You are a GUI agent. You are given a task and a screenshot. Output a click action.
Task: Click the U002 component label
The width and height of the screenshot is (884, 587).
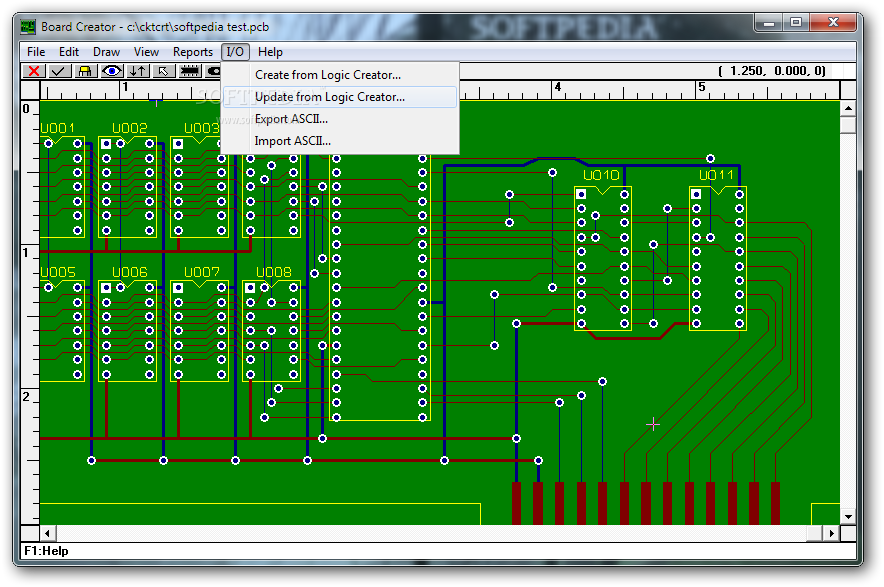[x=130, y=128]
